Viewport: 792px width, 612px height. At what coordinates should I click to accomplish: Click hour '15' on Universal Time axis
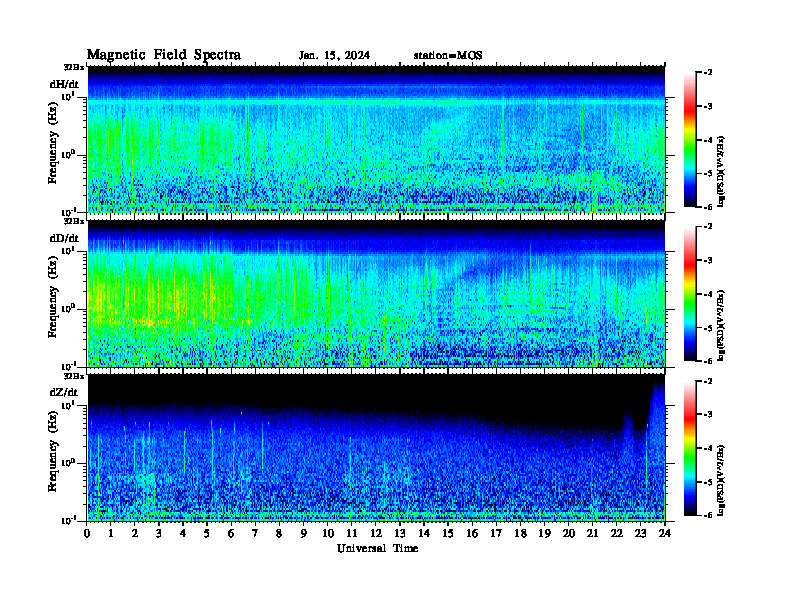[448, 533]
